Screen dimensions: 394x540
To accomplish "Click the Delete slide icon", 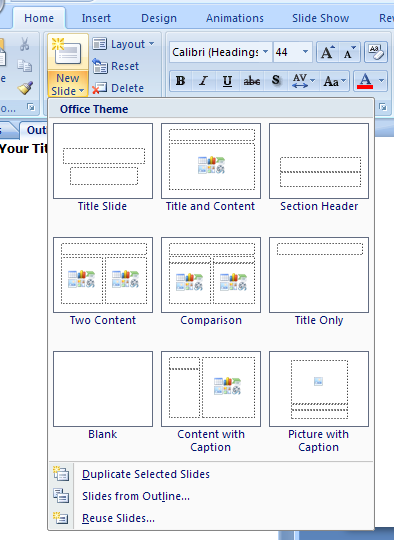I will pos(100,88).
